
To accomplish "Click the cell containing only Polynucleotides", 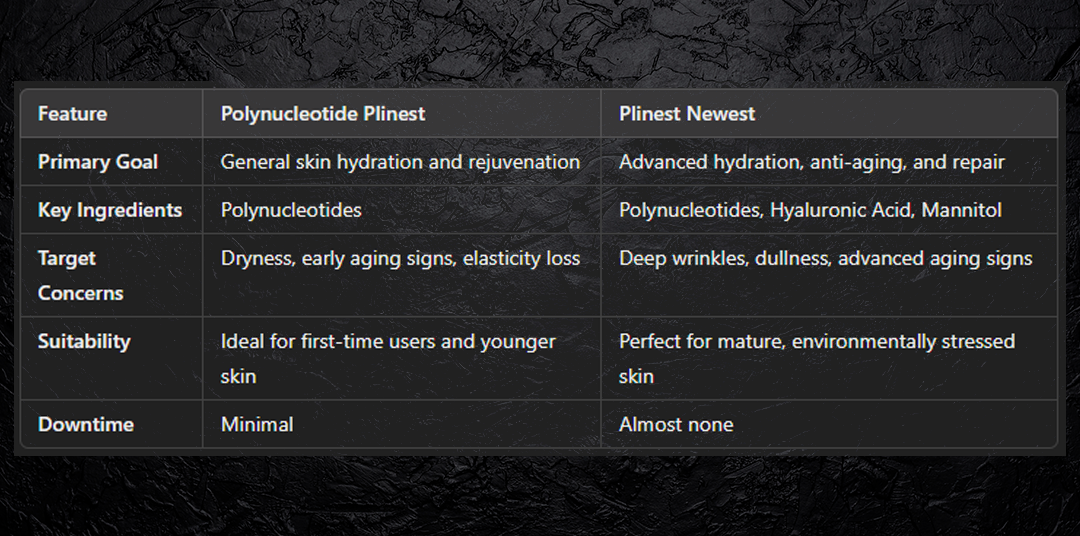I will [291, 210].
